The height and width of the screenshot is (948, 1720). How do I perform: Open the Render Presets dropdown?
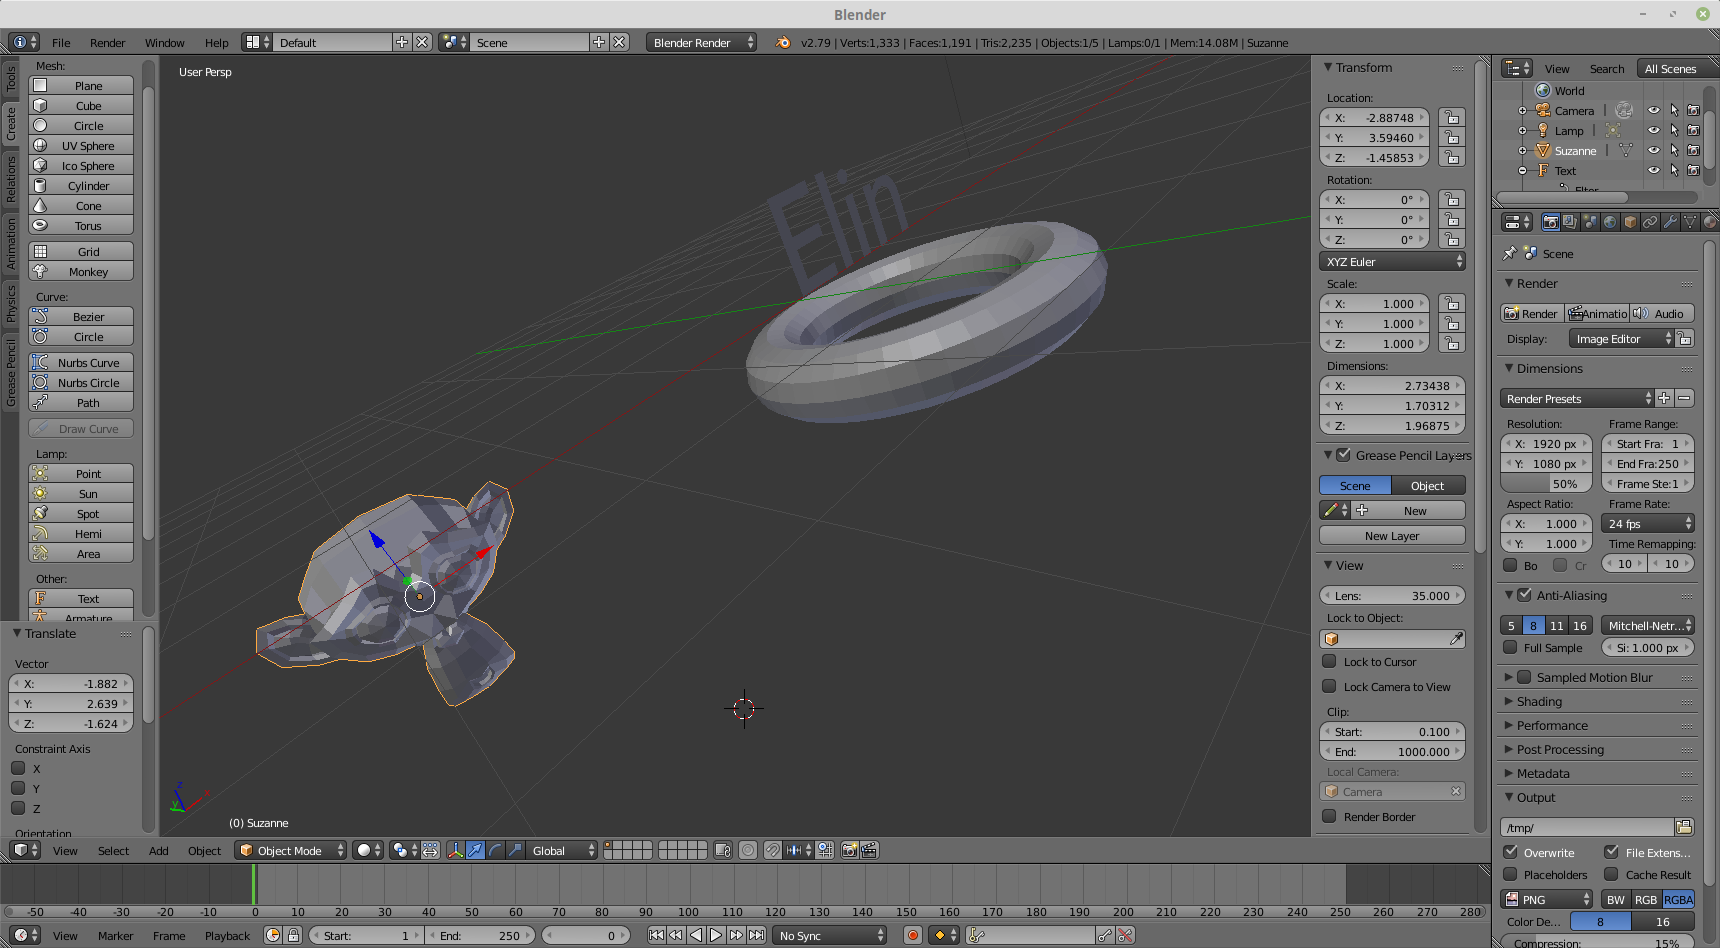(x=1577, y=398)
